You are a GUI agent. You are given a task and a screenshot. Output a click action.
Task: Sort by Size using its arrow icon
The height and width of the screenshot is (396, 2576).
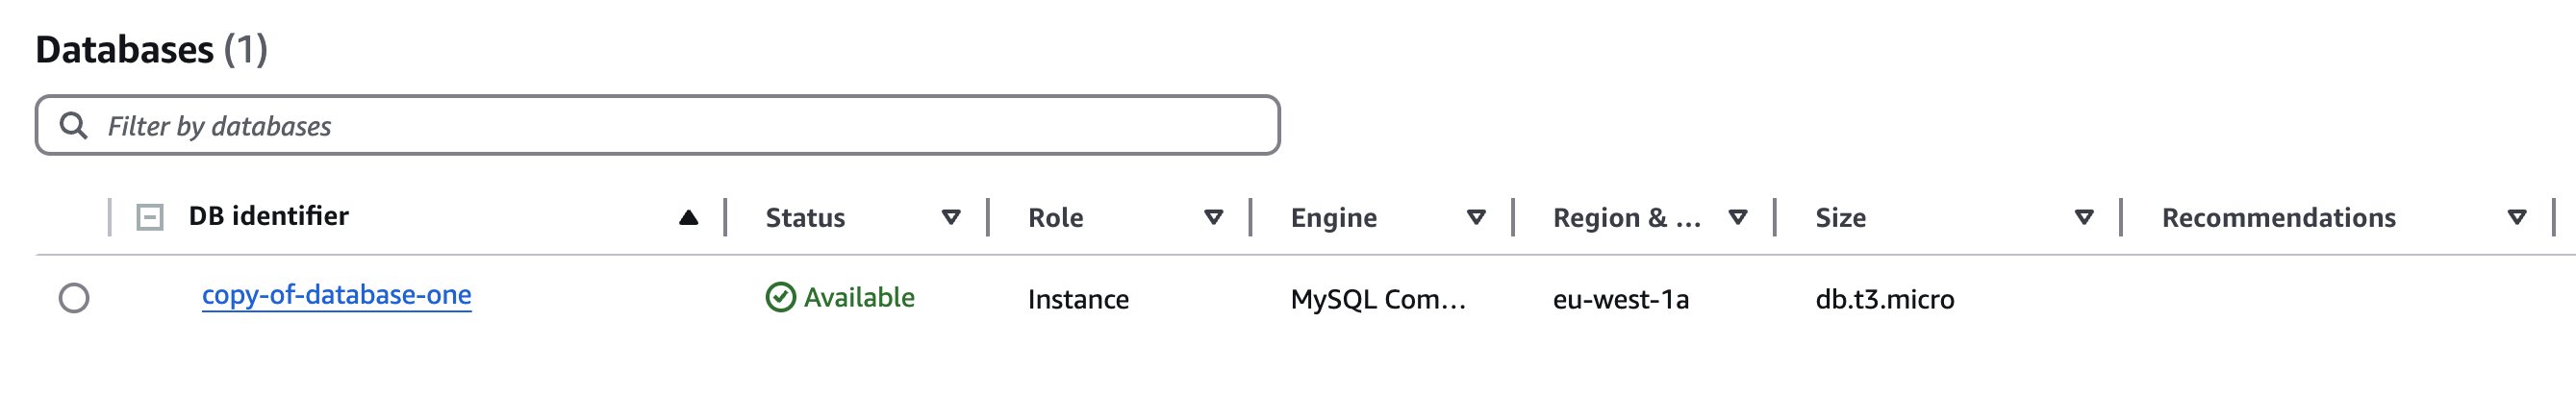click(x=2084, y=217)
